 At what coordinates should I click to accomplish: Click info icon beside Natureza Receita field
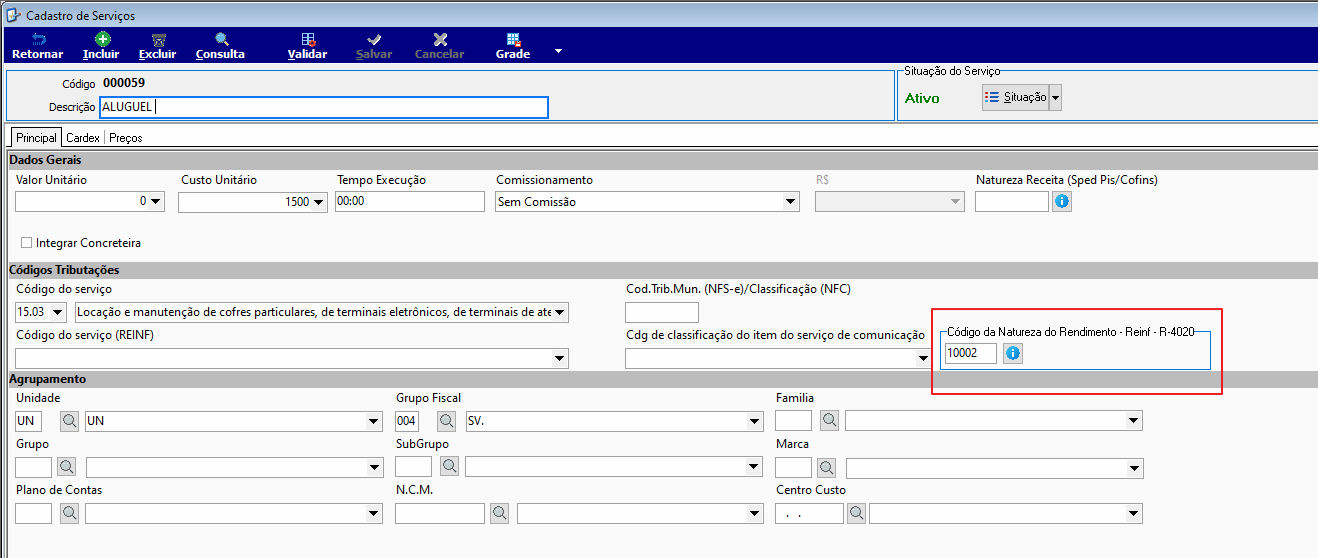pyautogui.click(x=1062, y=201)
